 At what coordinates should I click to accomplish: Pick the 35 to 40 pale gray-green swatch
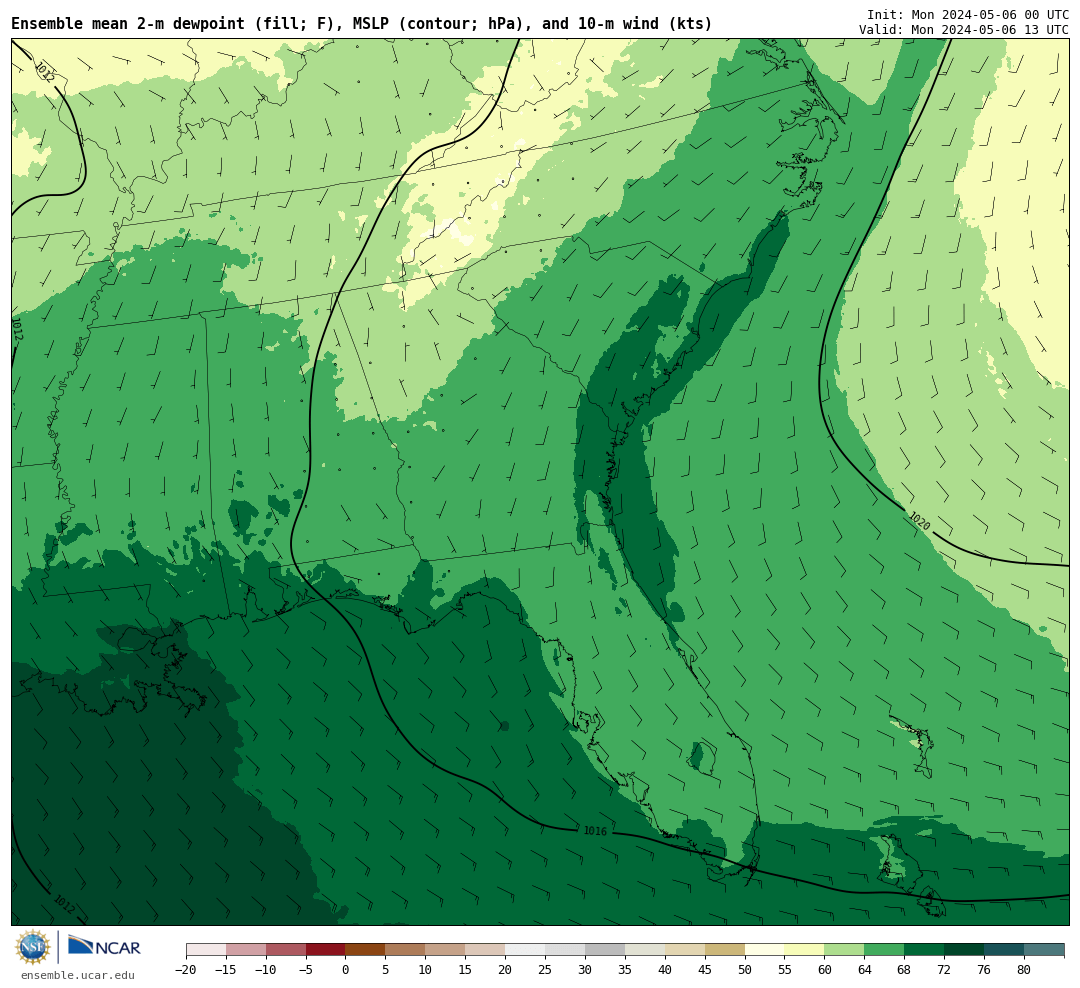(645, 950)
